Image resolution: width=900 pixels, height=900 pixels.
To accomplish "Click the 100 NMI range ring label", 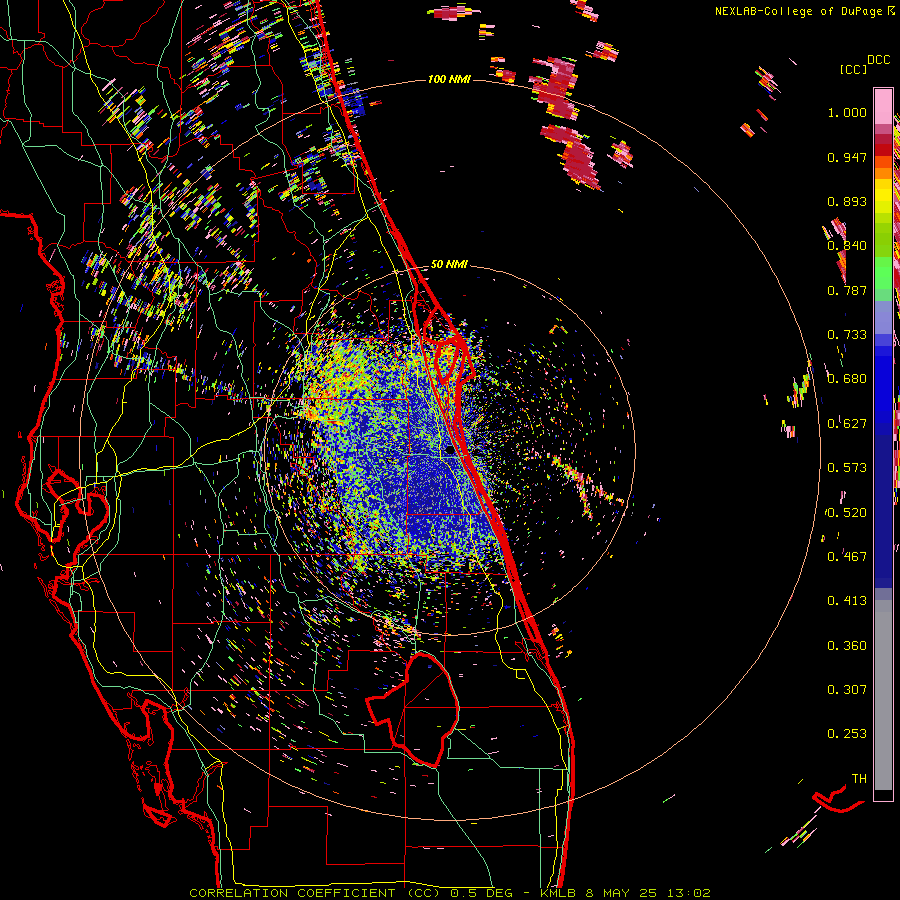I will (449, 79).
